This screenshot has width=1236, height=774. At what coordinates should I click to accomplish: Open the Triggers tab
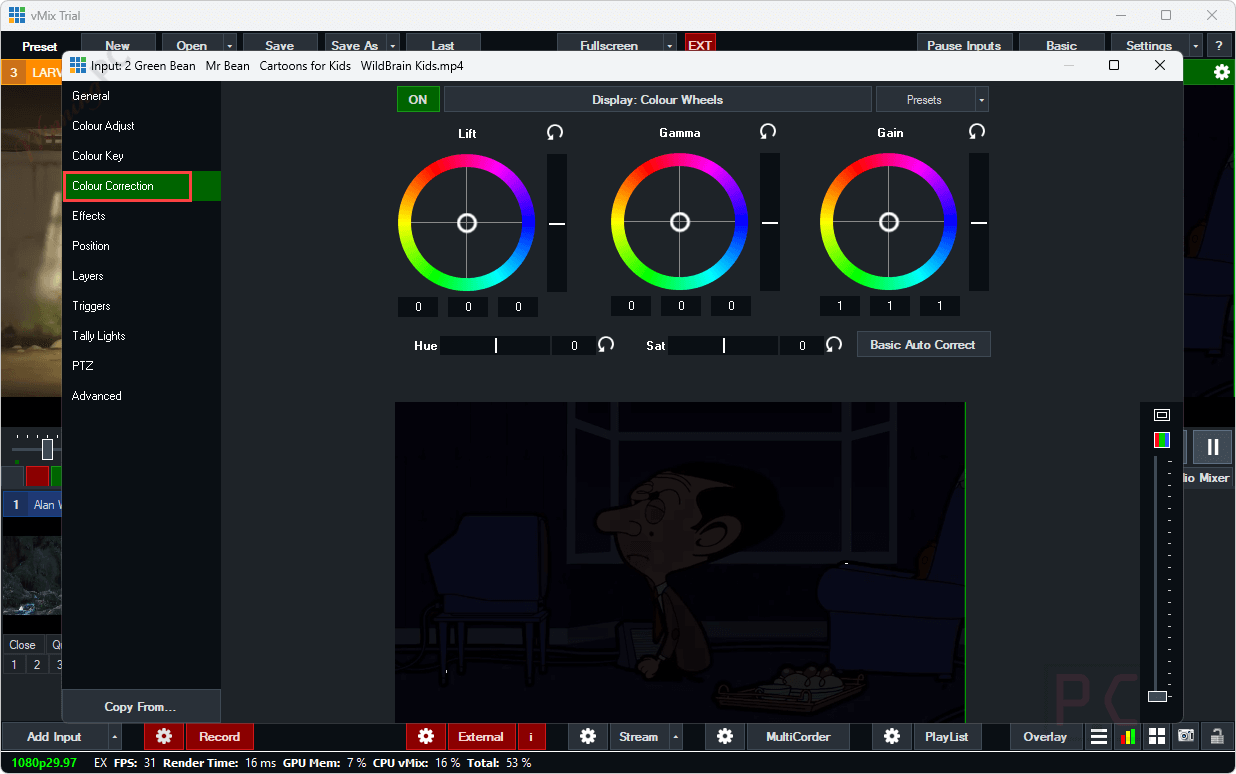coord(141,306)
